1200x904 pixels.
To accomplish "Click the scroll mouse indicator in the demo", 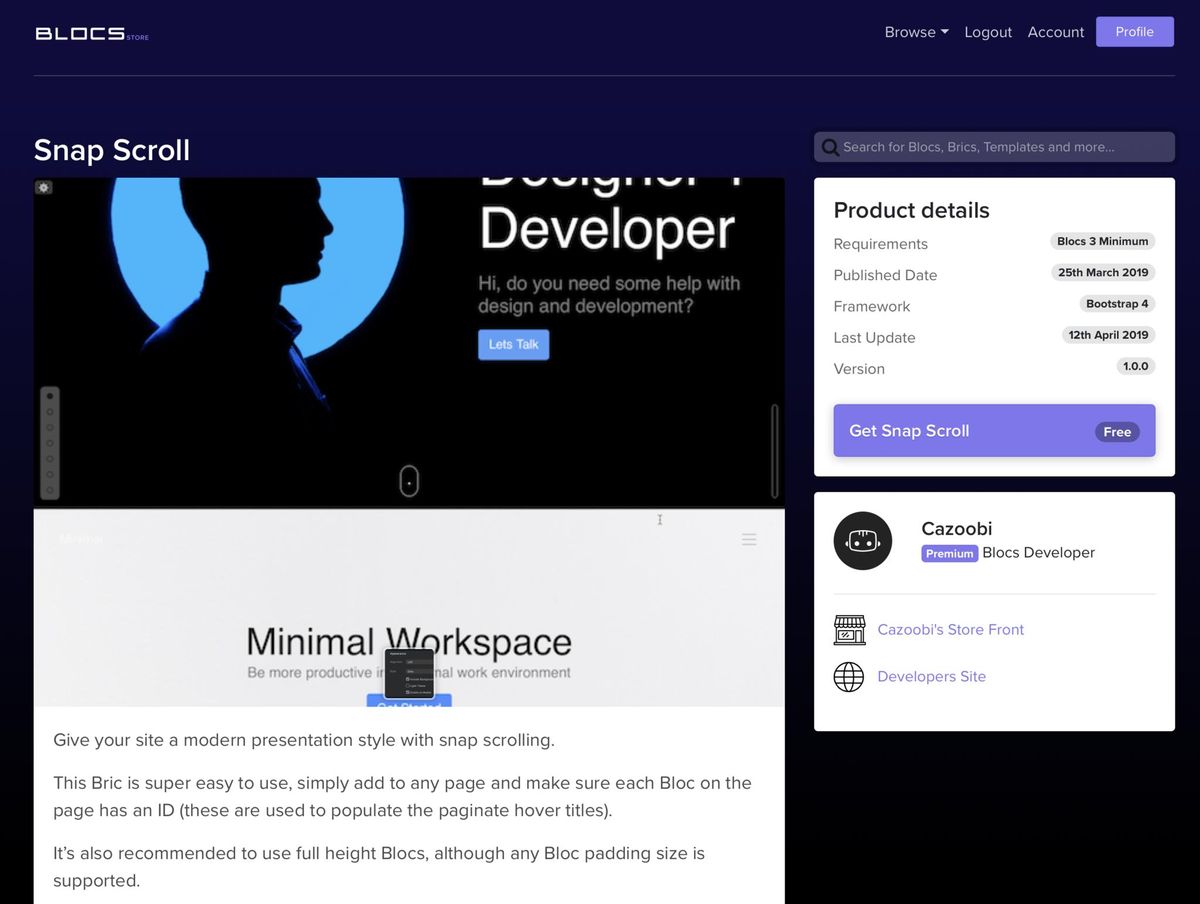I will (x=409, y=481).
